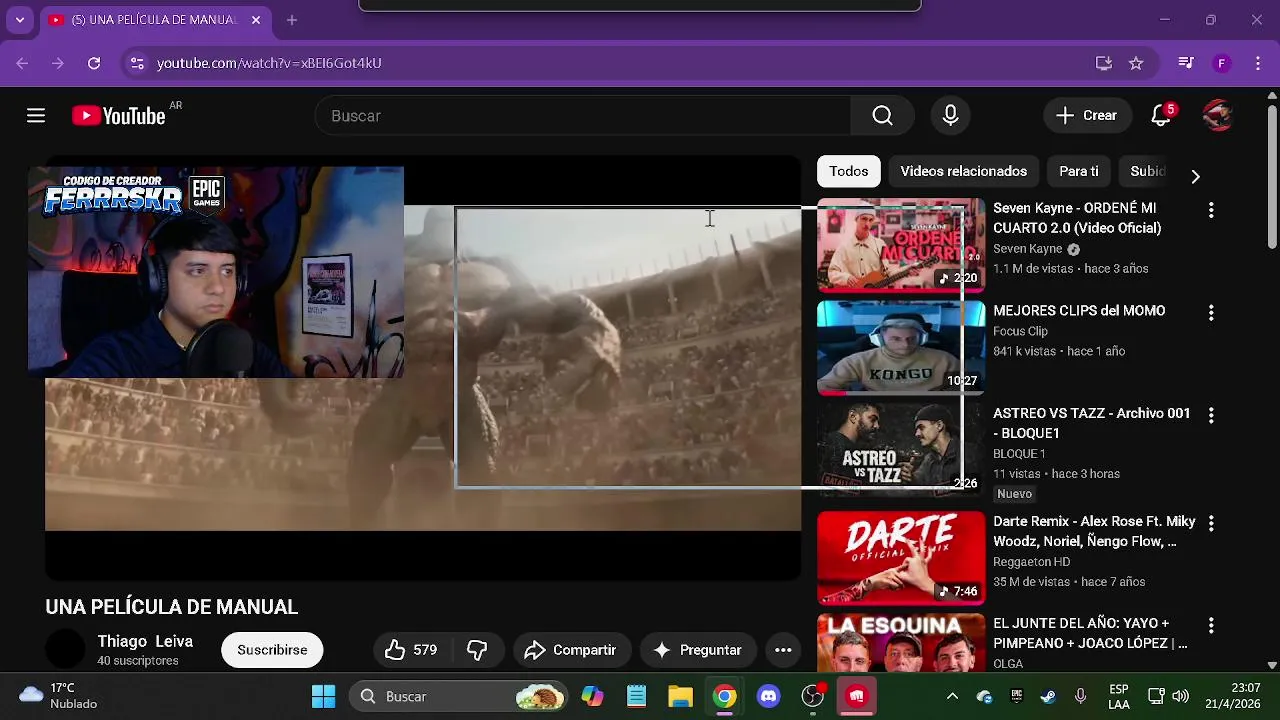Viewport: 1280px width, 720px height.
Task: Open clock showing 23:07 date
Action: point(1231,696)
